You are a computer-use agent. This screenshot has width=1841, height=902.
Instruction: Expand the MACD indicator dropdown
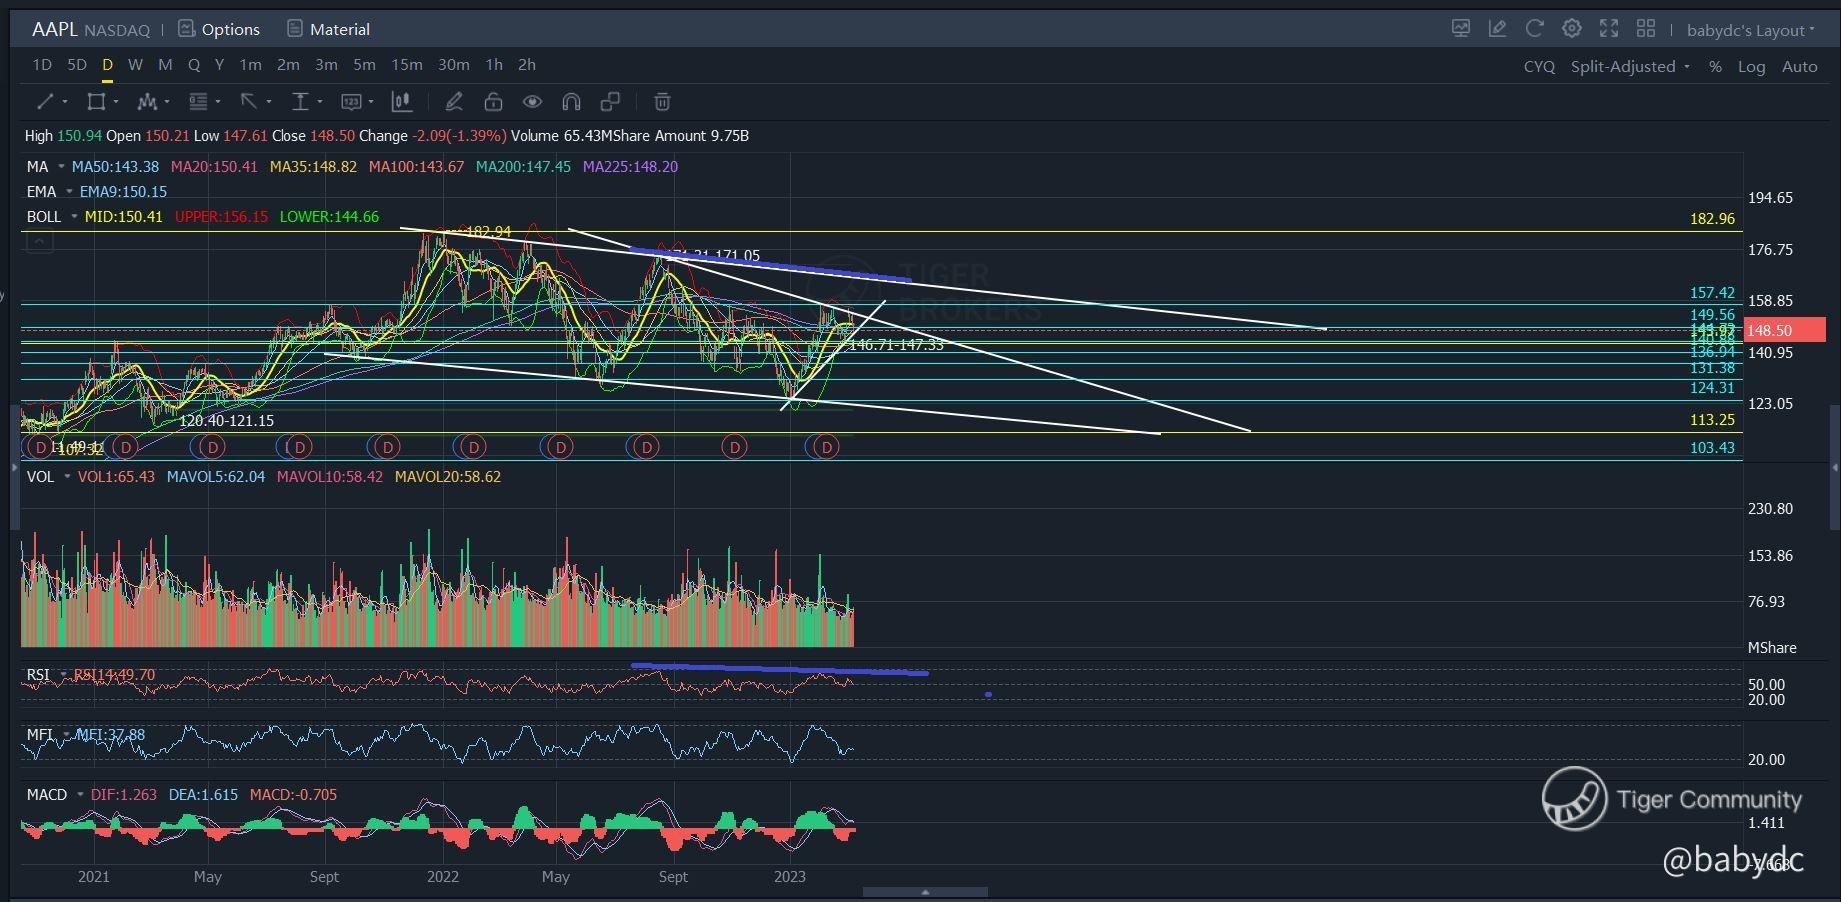80,795
